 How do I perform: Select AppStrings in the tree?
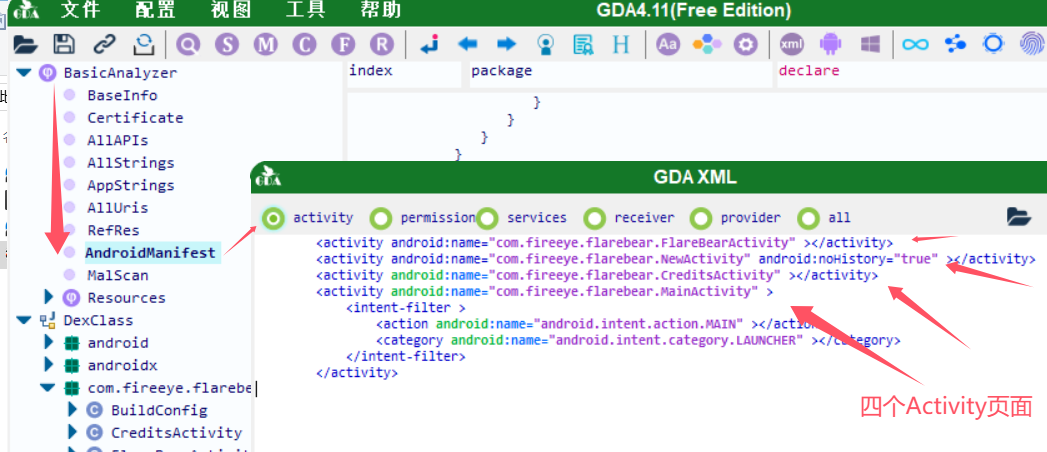coord(131,186)
